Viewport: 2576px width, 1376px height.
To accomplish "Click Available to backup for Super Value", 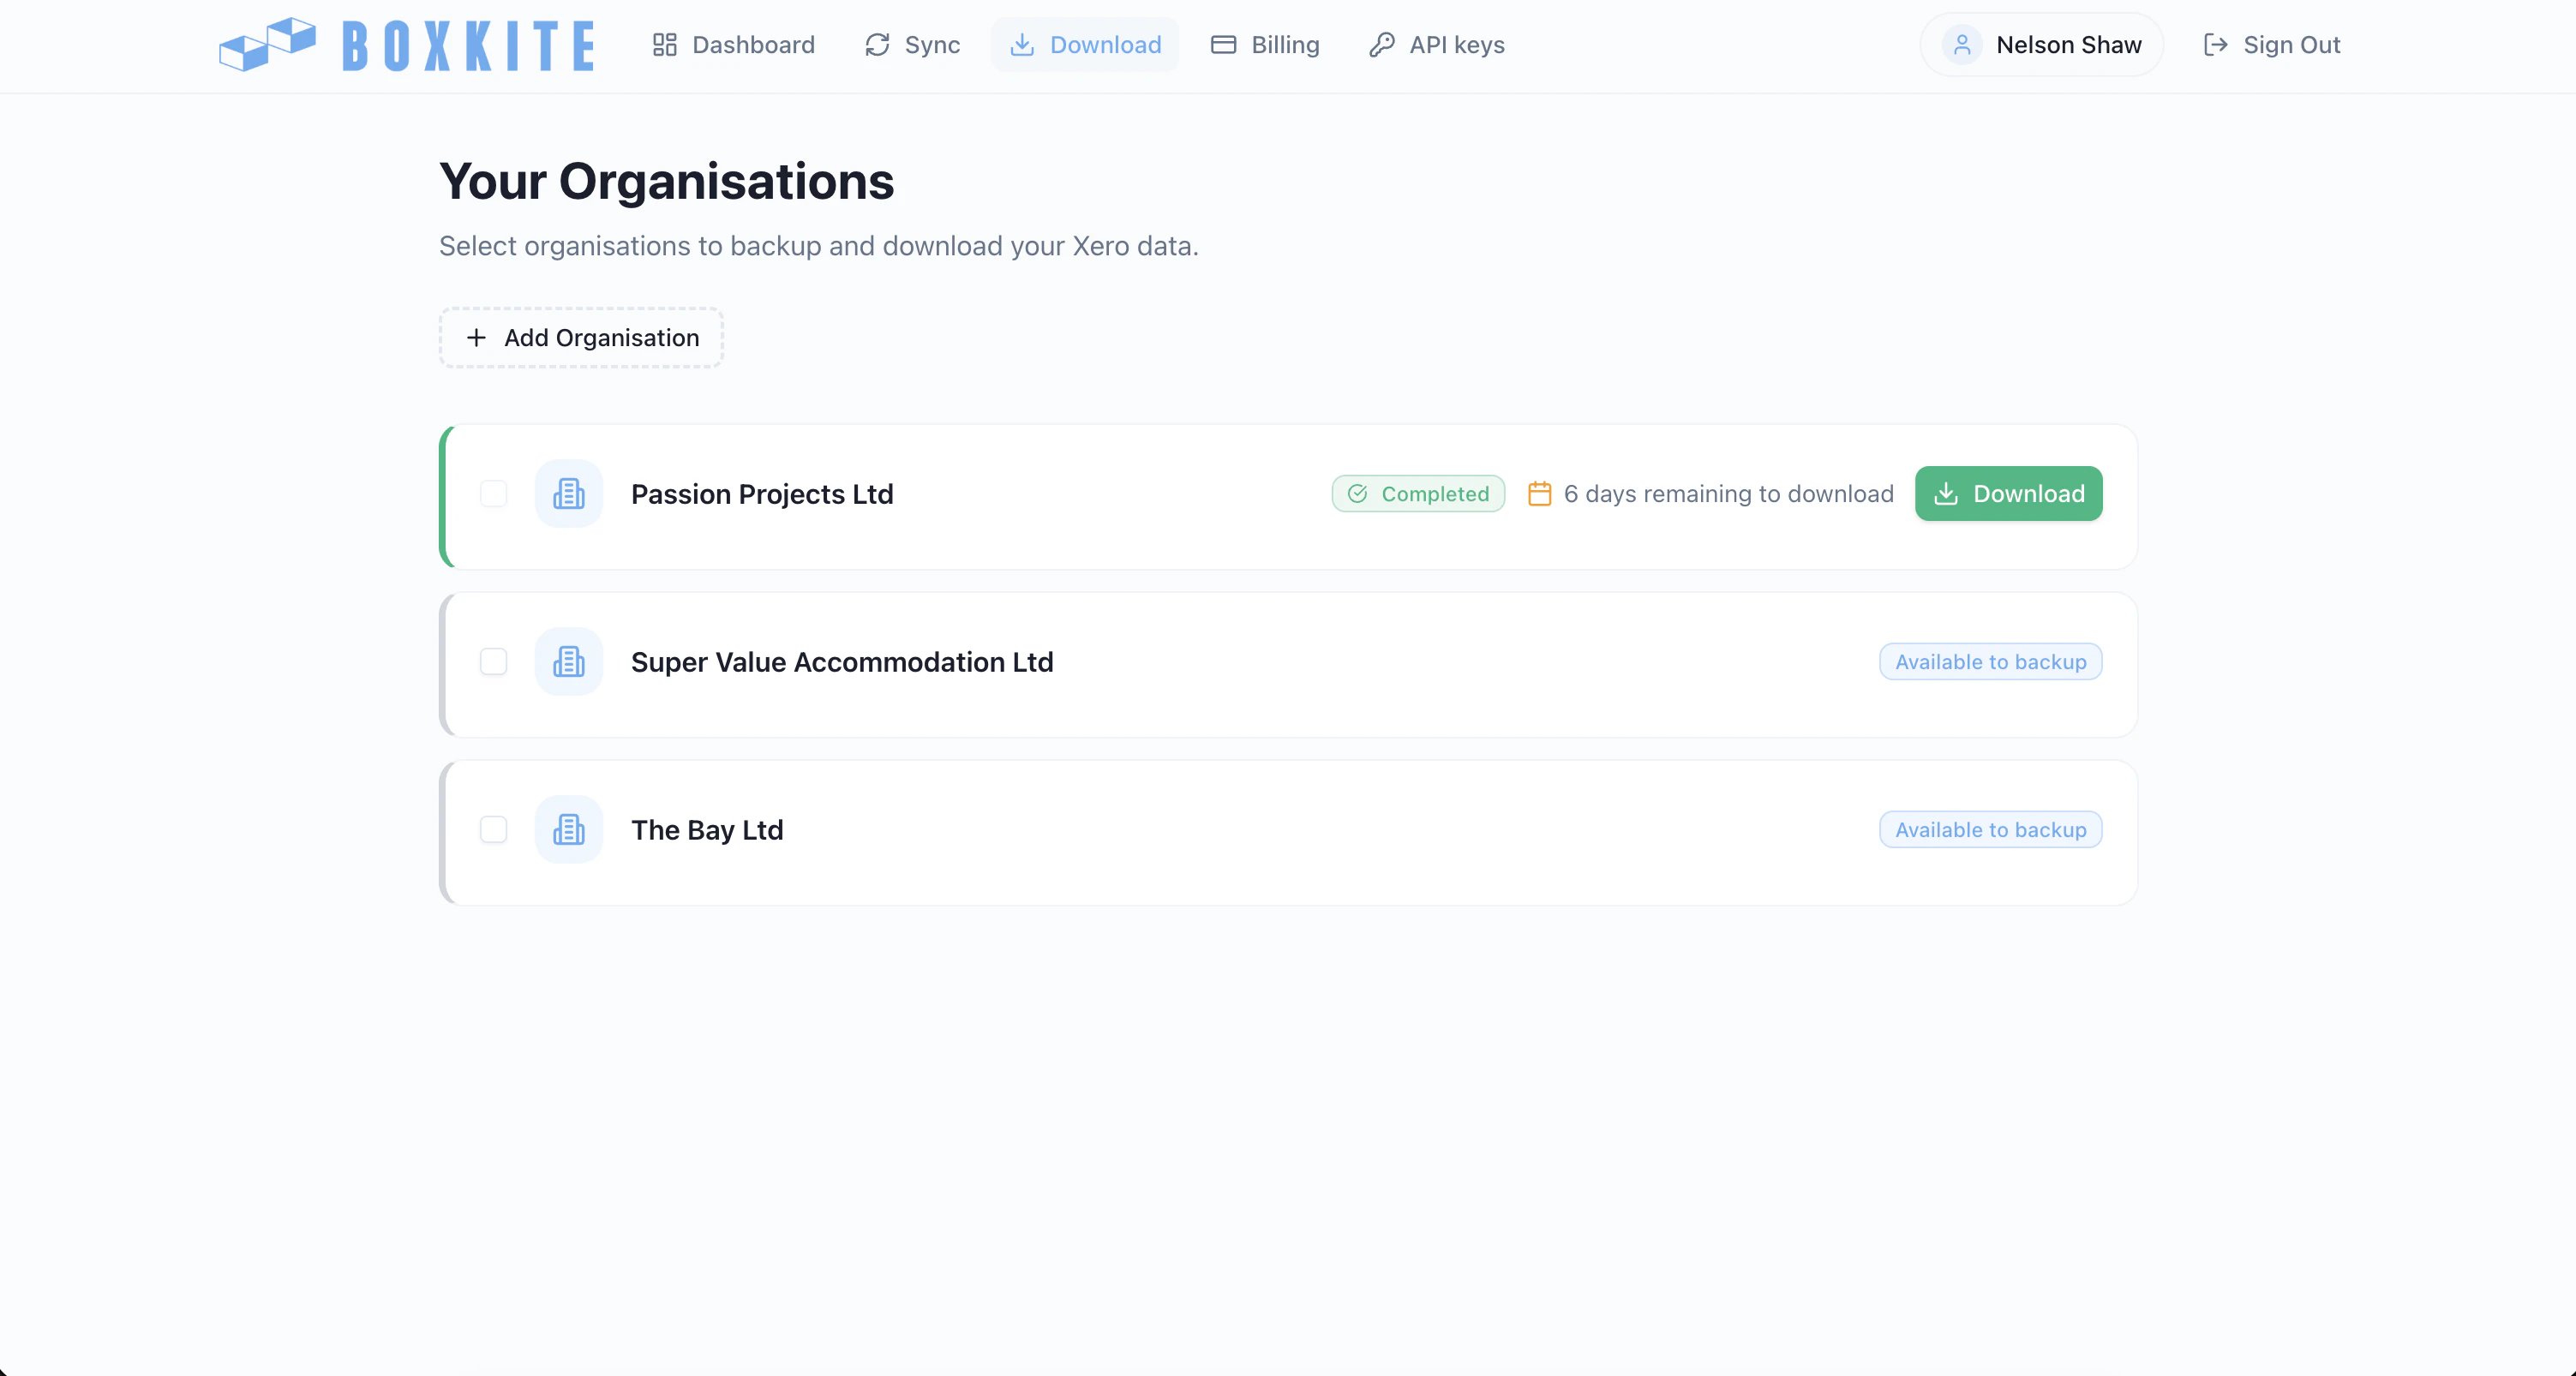I will (x=1991, y=662).
